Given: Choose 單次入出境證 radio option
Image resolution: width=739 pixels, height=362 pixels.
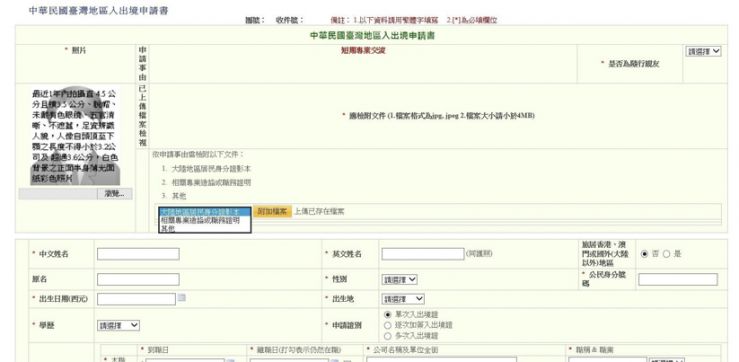Looking at the screenshot, I should [388, 314].
